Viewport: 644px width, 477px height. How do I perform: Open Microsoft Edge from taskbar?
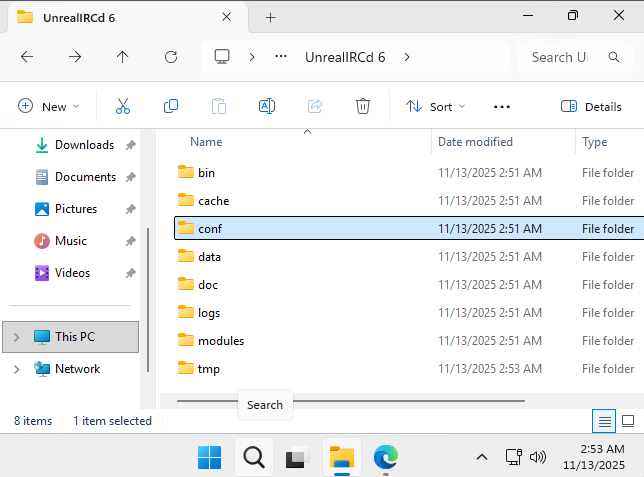386,458
